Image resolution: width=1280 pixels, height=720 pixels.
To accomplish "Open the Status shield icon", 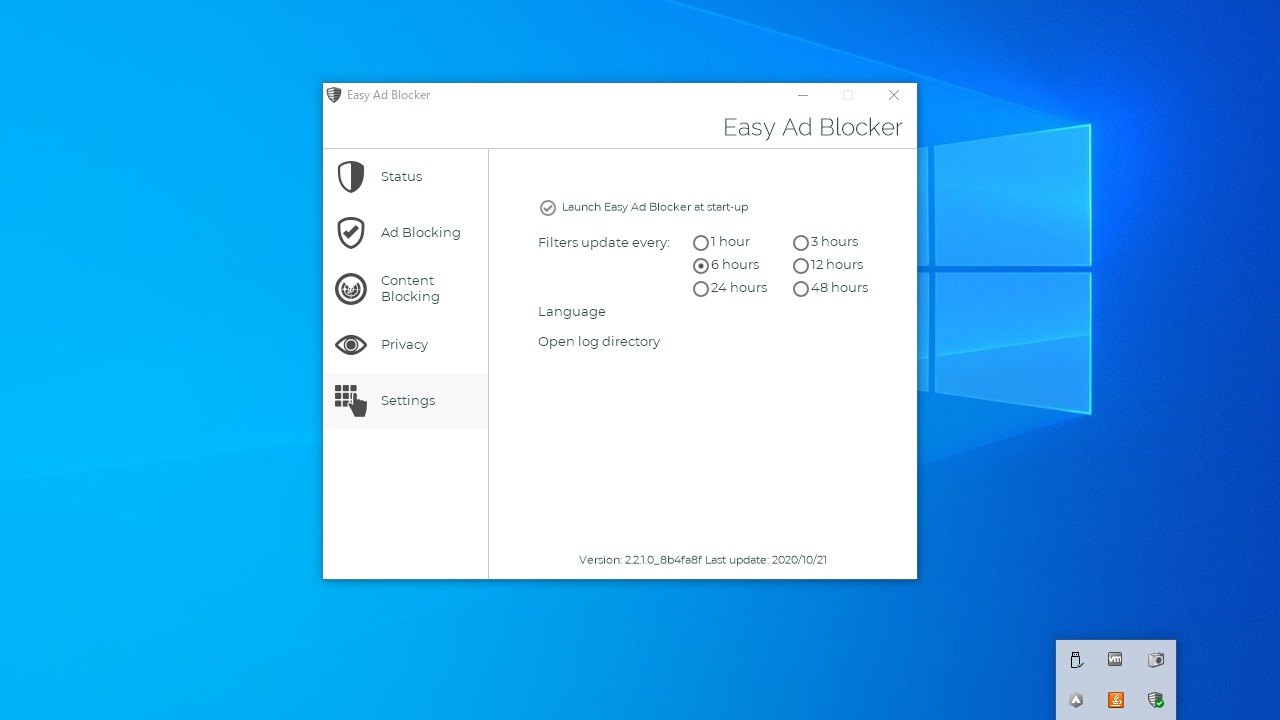I will pos(351,177).
